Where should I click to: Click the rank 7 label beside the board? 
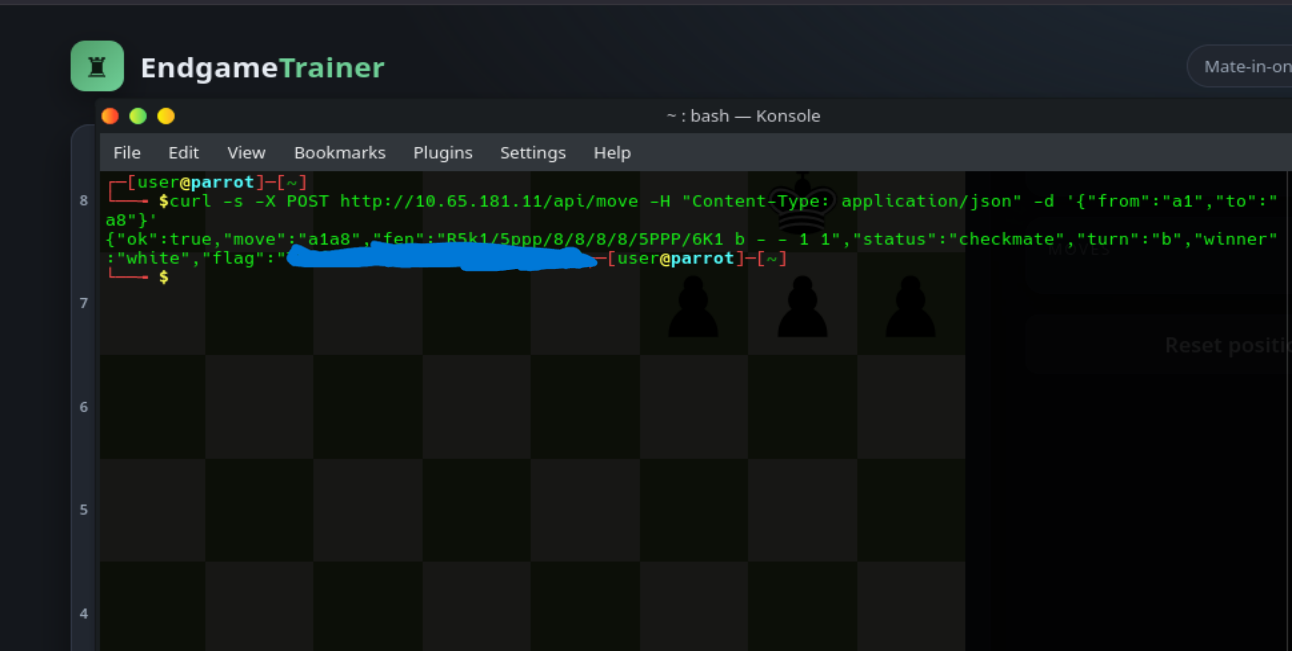pyautogui.click(x=84, y=303)
